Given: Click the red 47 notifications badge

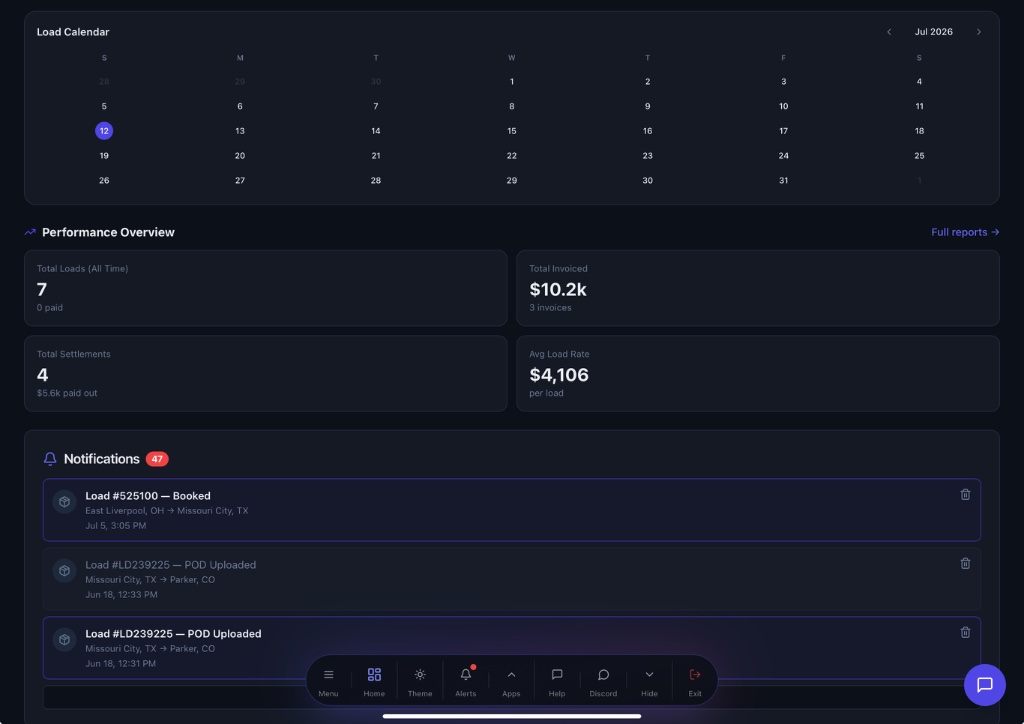Looking at the screenshot, I should [x=157, y=459].
